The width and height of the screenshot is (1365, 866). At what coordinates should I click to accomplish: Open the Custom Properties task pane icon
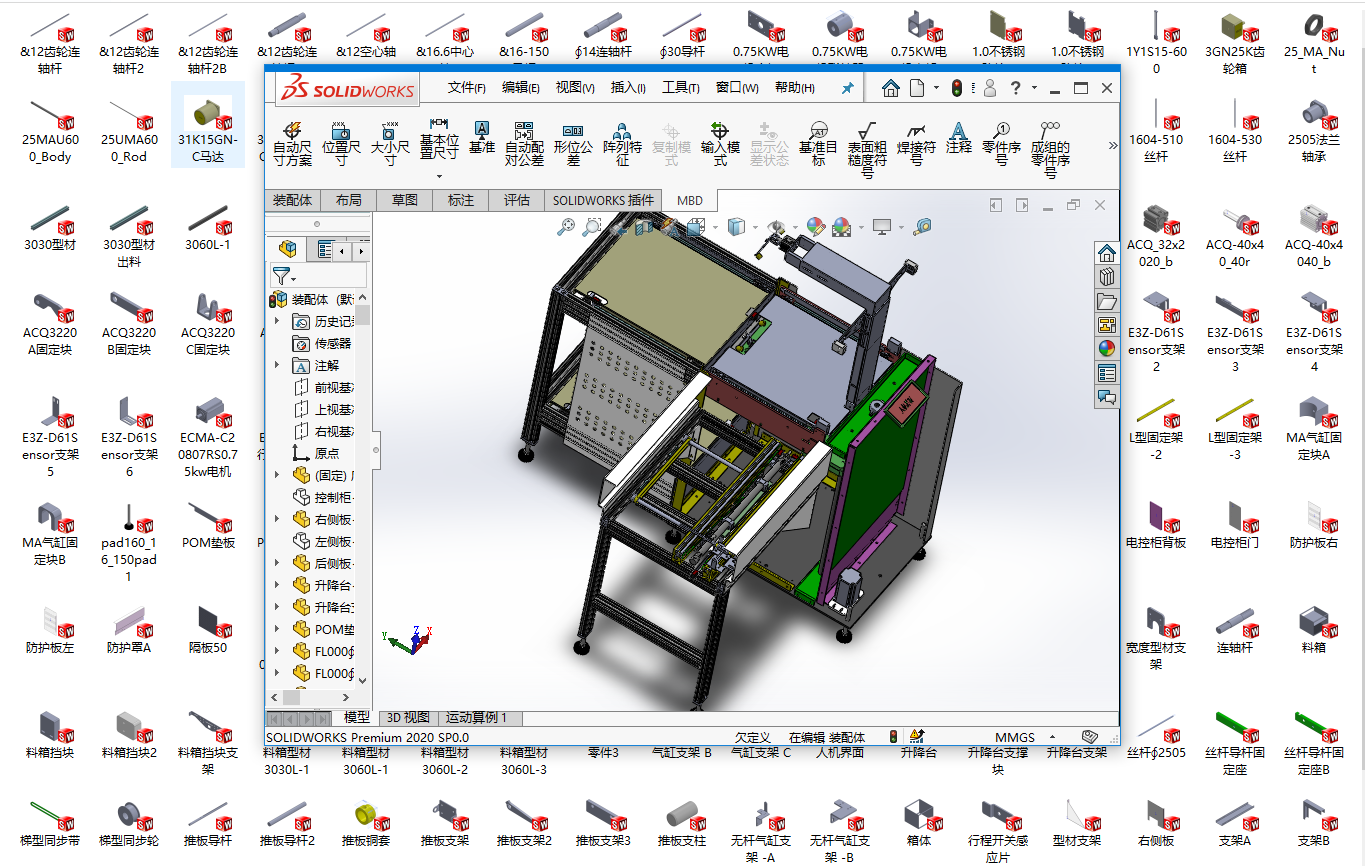point(1106,373)
